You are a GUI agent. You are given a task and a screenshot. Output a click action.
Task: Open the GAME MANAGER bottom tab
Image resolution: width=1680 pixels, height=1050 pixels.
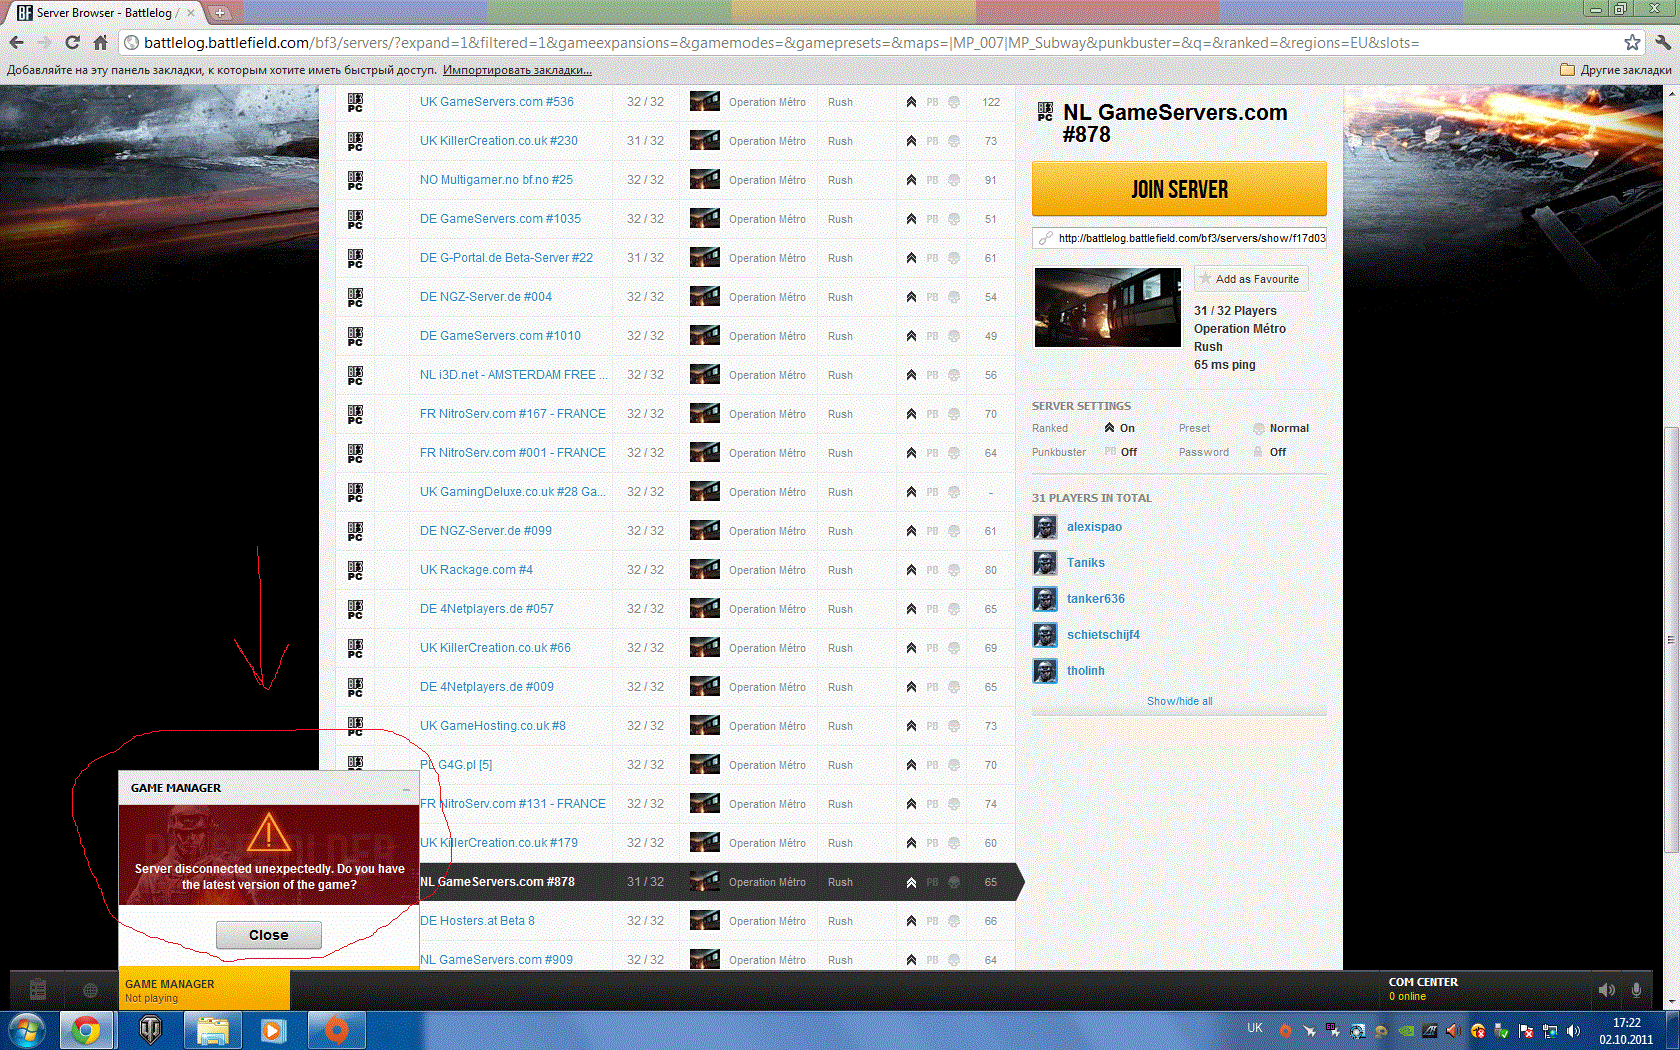tap(205, 990)
